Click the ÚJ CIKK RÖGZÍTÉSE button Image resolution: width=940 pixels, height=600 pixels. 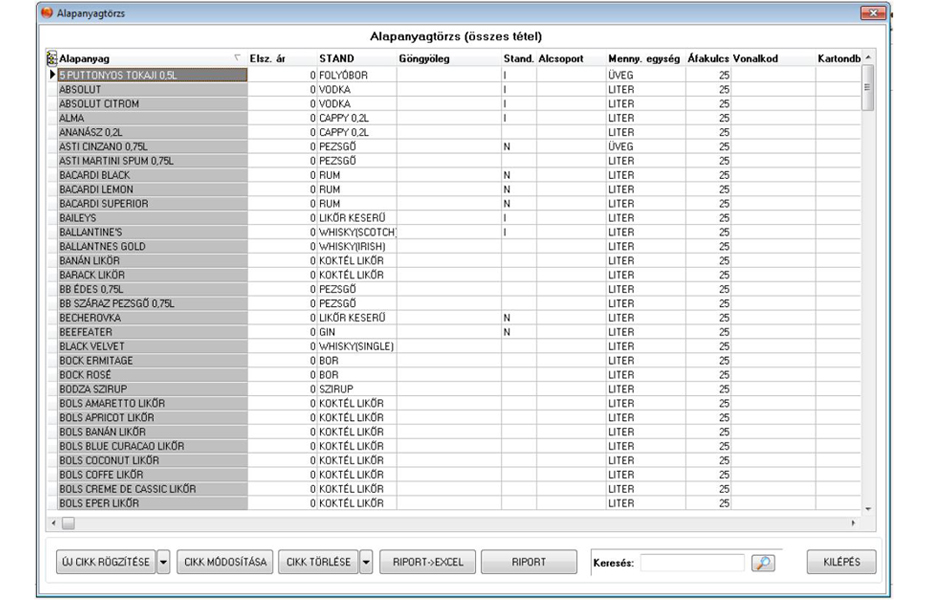106,562
